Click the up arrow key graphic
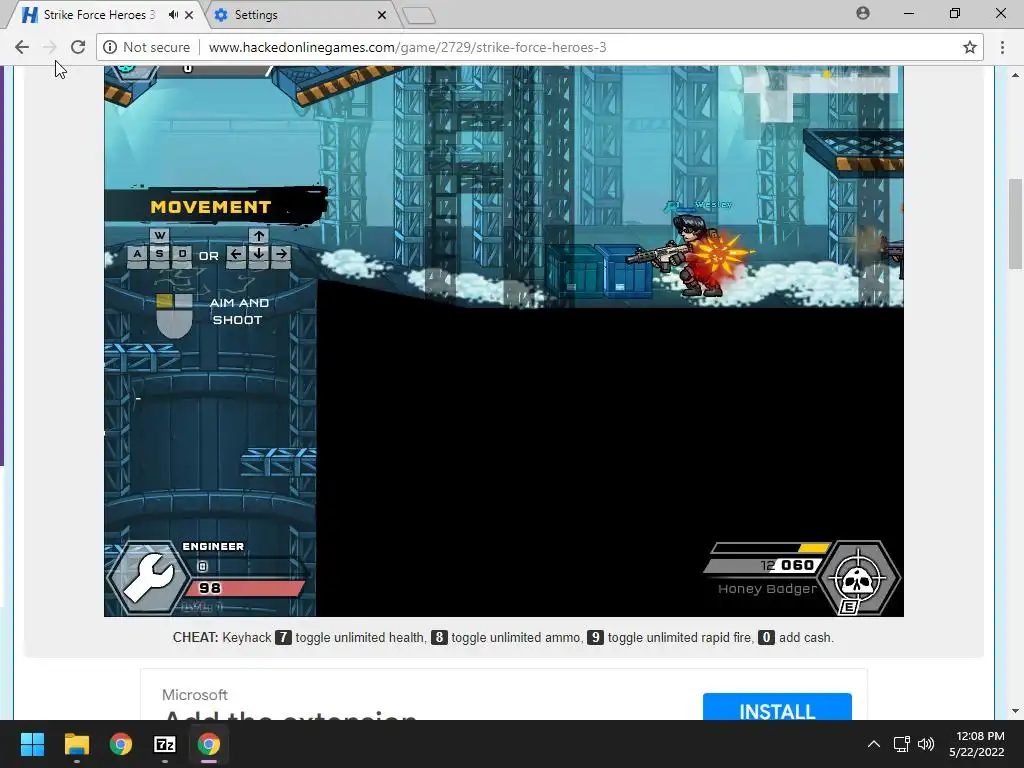Image resolution: width=1024 pixels, height=768 pixels. click(259, 235)
